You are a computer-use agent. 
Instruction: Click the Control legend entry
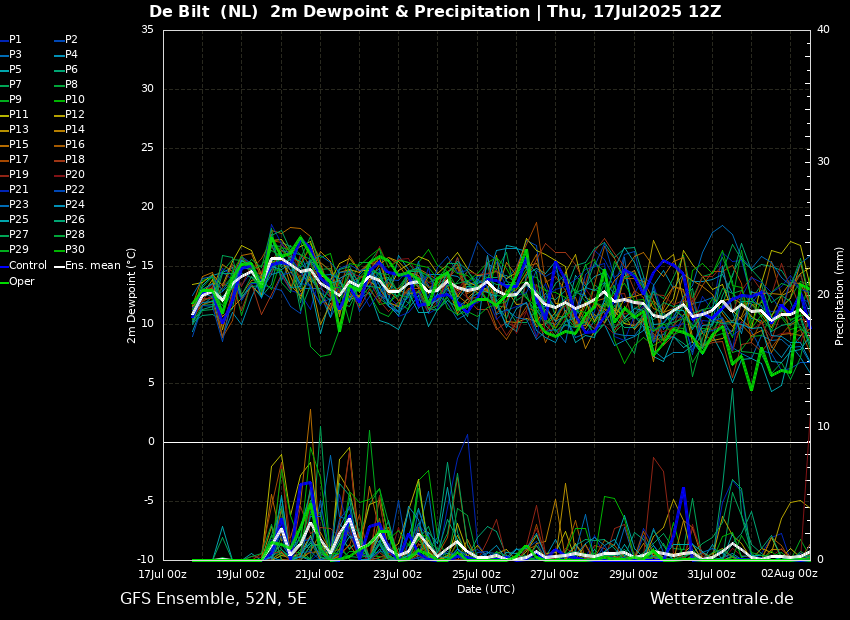(x=27, y=266)
